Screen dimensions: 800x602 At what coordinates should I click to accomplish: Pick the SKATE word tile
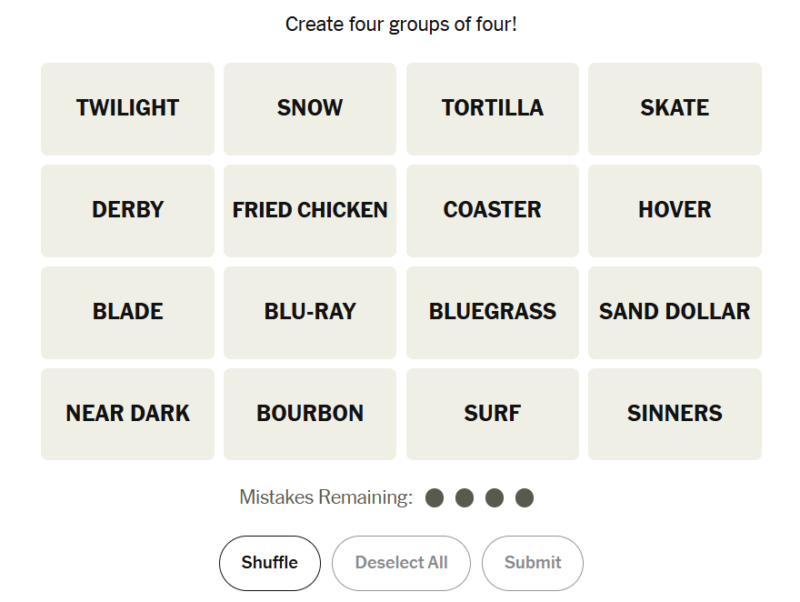click(x=674, y=109)
